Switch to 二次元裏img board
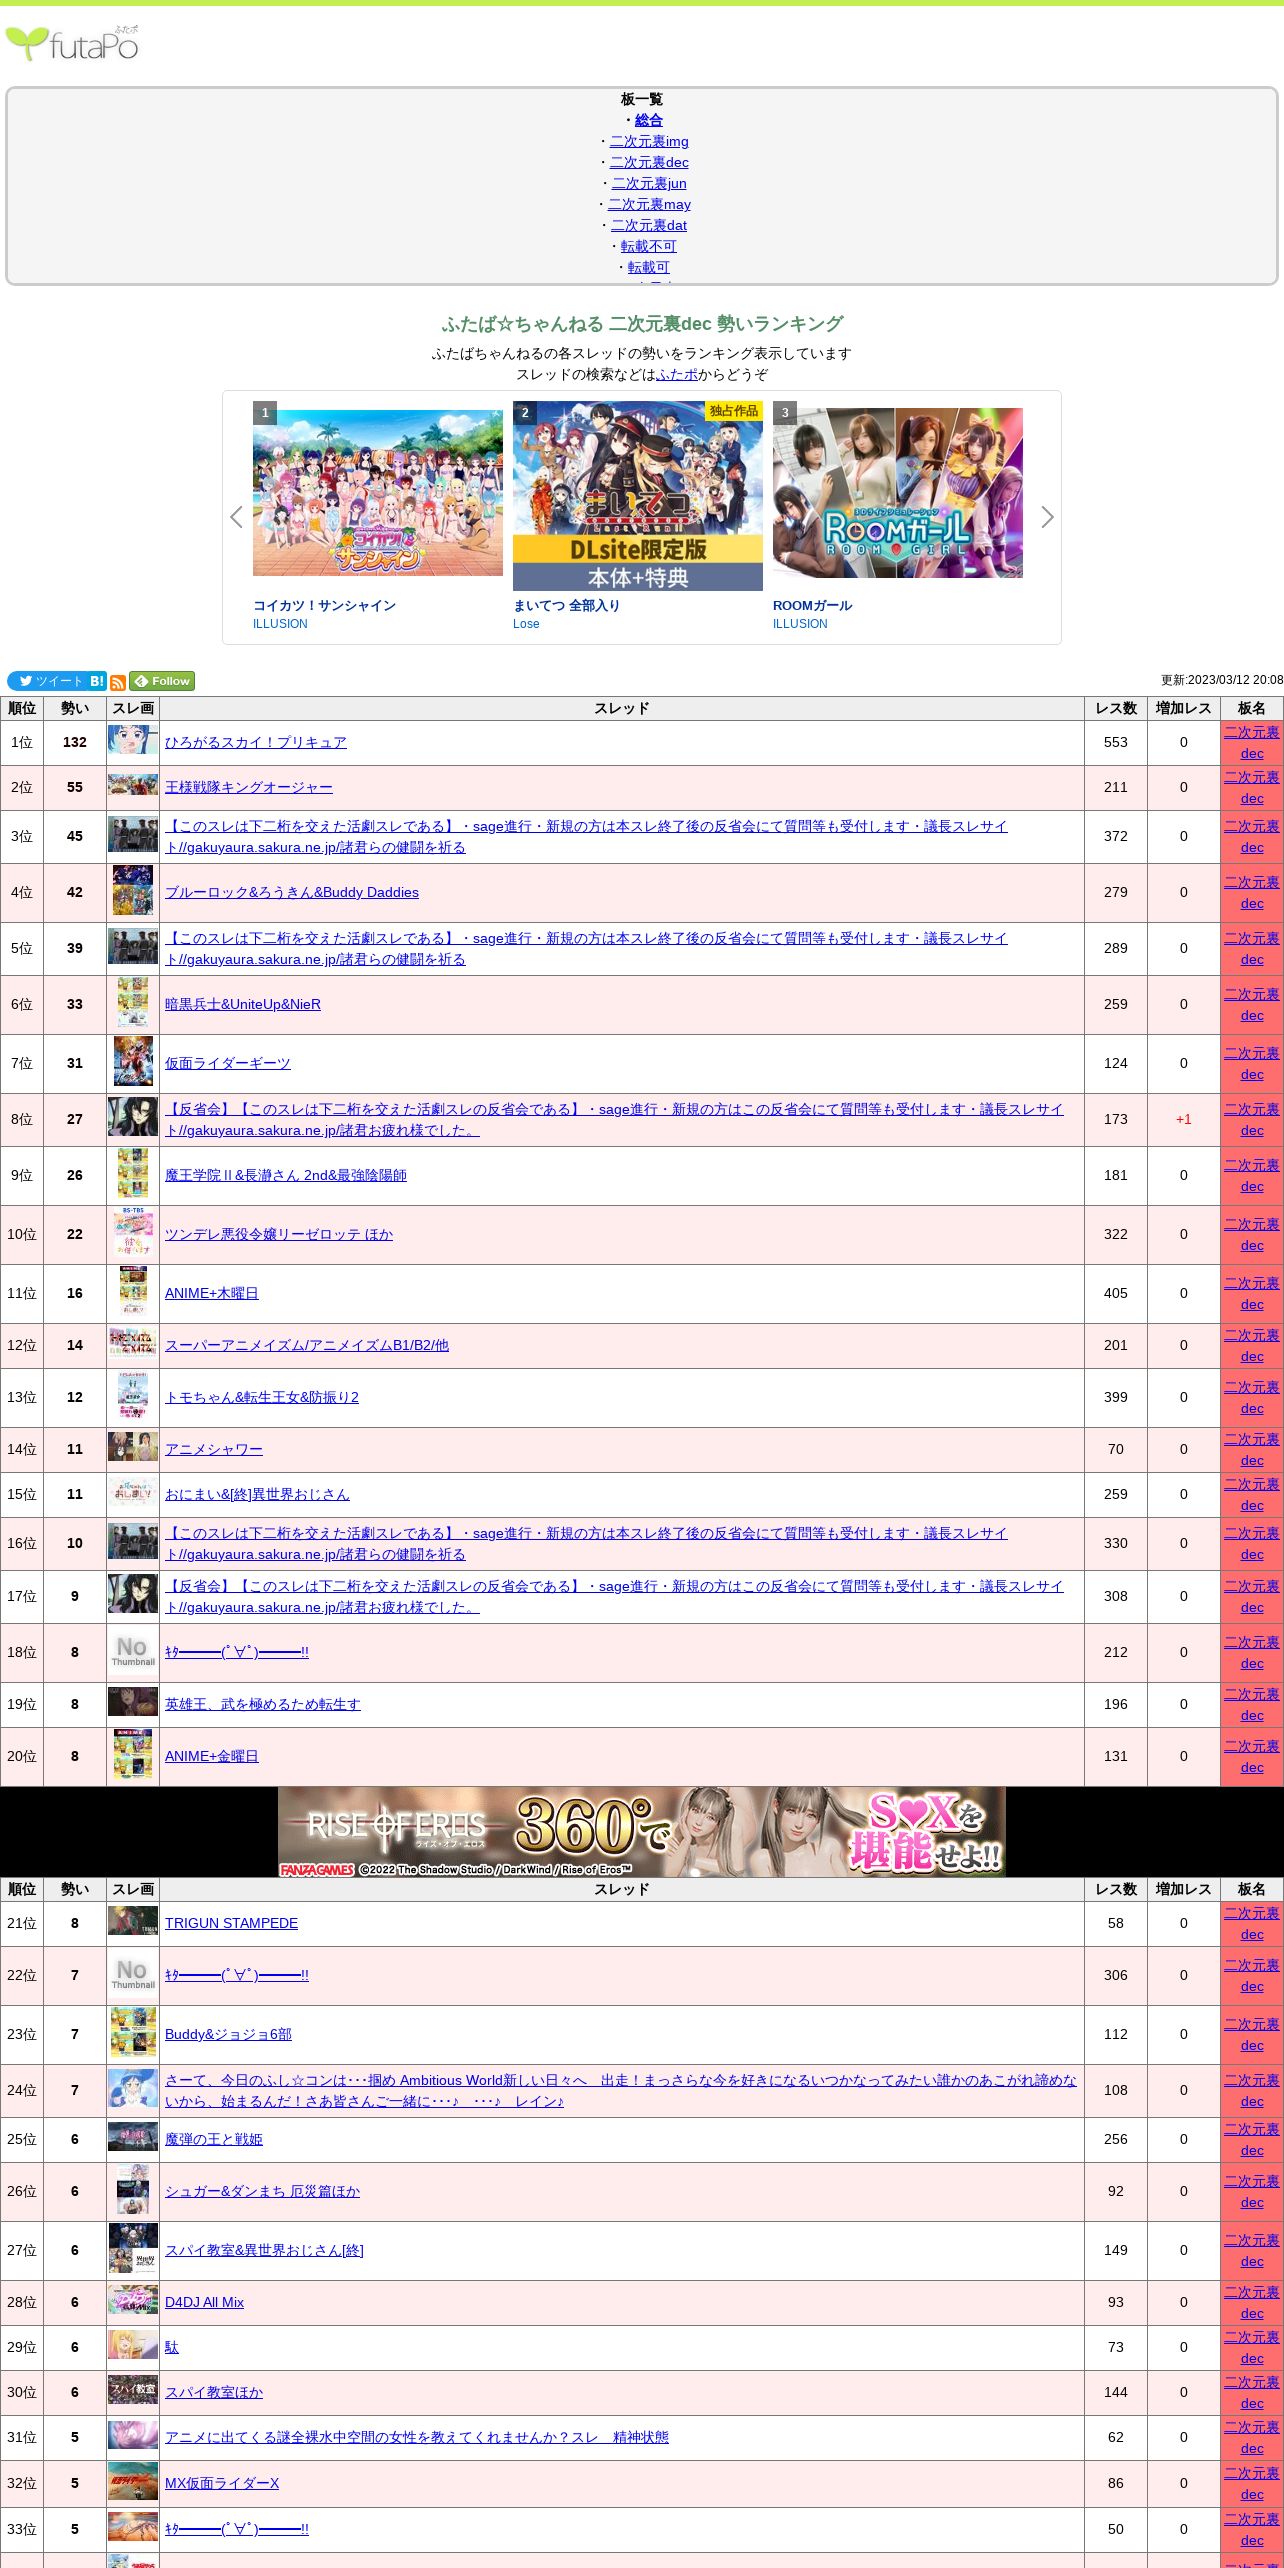Viewport: 1284px width, 2568px height. [649, 141]
